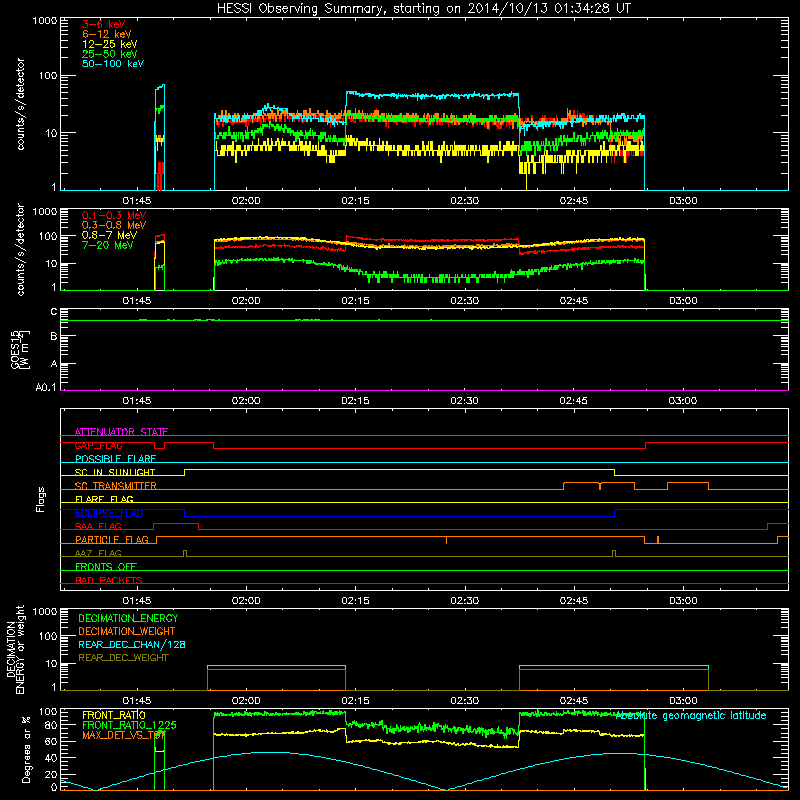
Task: Click the SAA_FLAG label
Action: coord(98,526)
